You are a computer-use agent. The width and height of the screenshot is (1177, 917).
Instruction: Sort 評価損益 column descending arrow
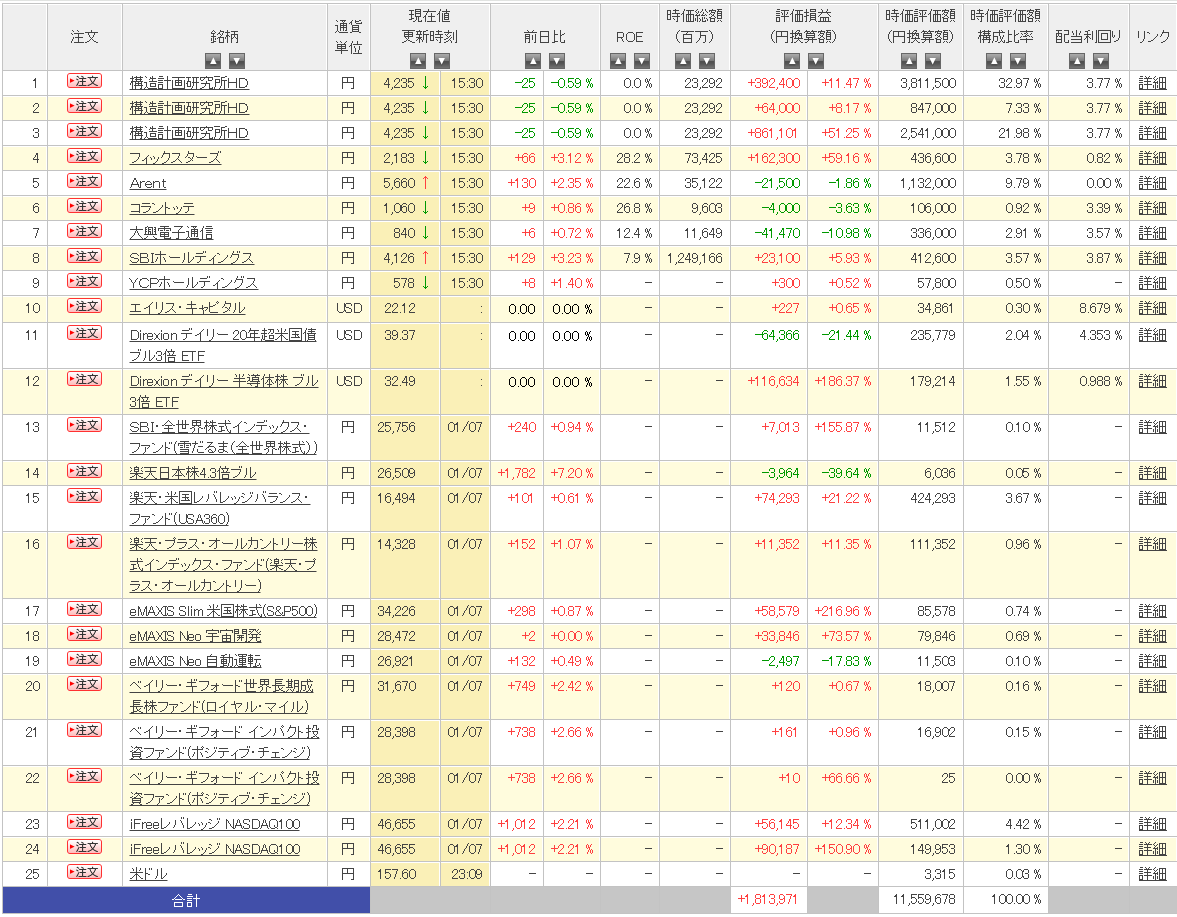pyautogui.click(x=816, y=61)
